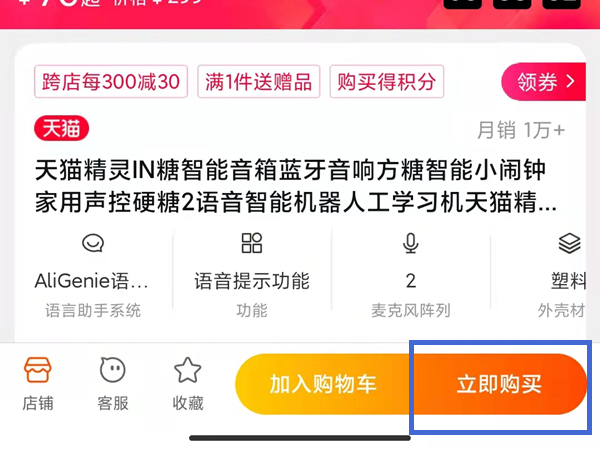
Task: Select the 跨店每300减30 promo tag
Action: (x=111, y=82)
